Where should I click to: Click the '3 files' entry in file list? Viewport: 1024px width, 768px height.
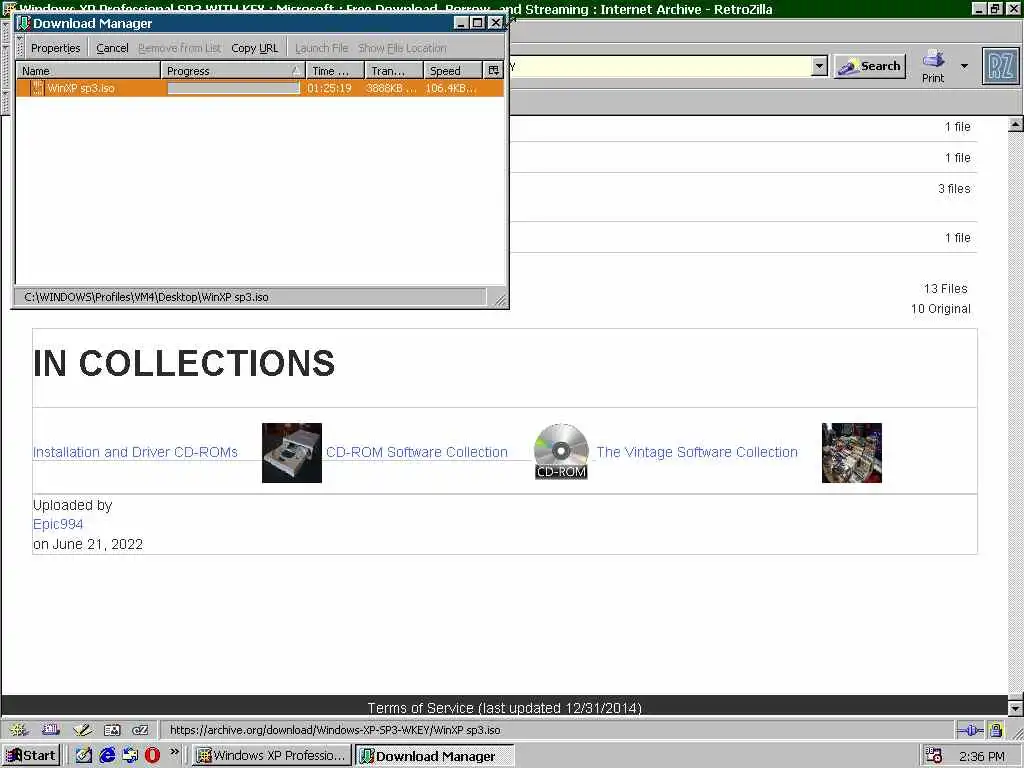click(x=954, y=189)
